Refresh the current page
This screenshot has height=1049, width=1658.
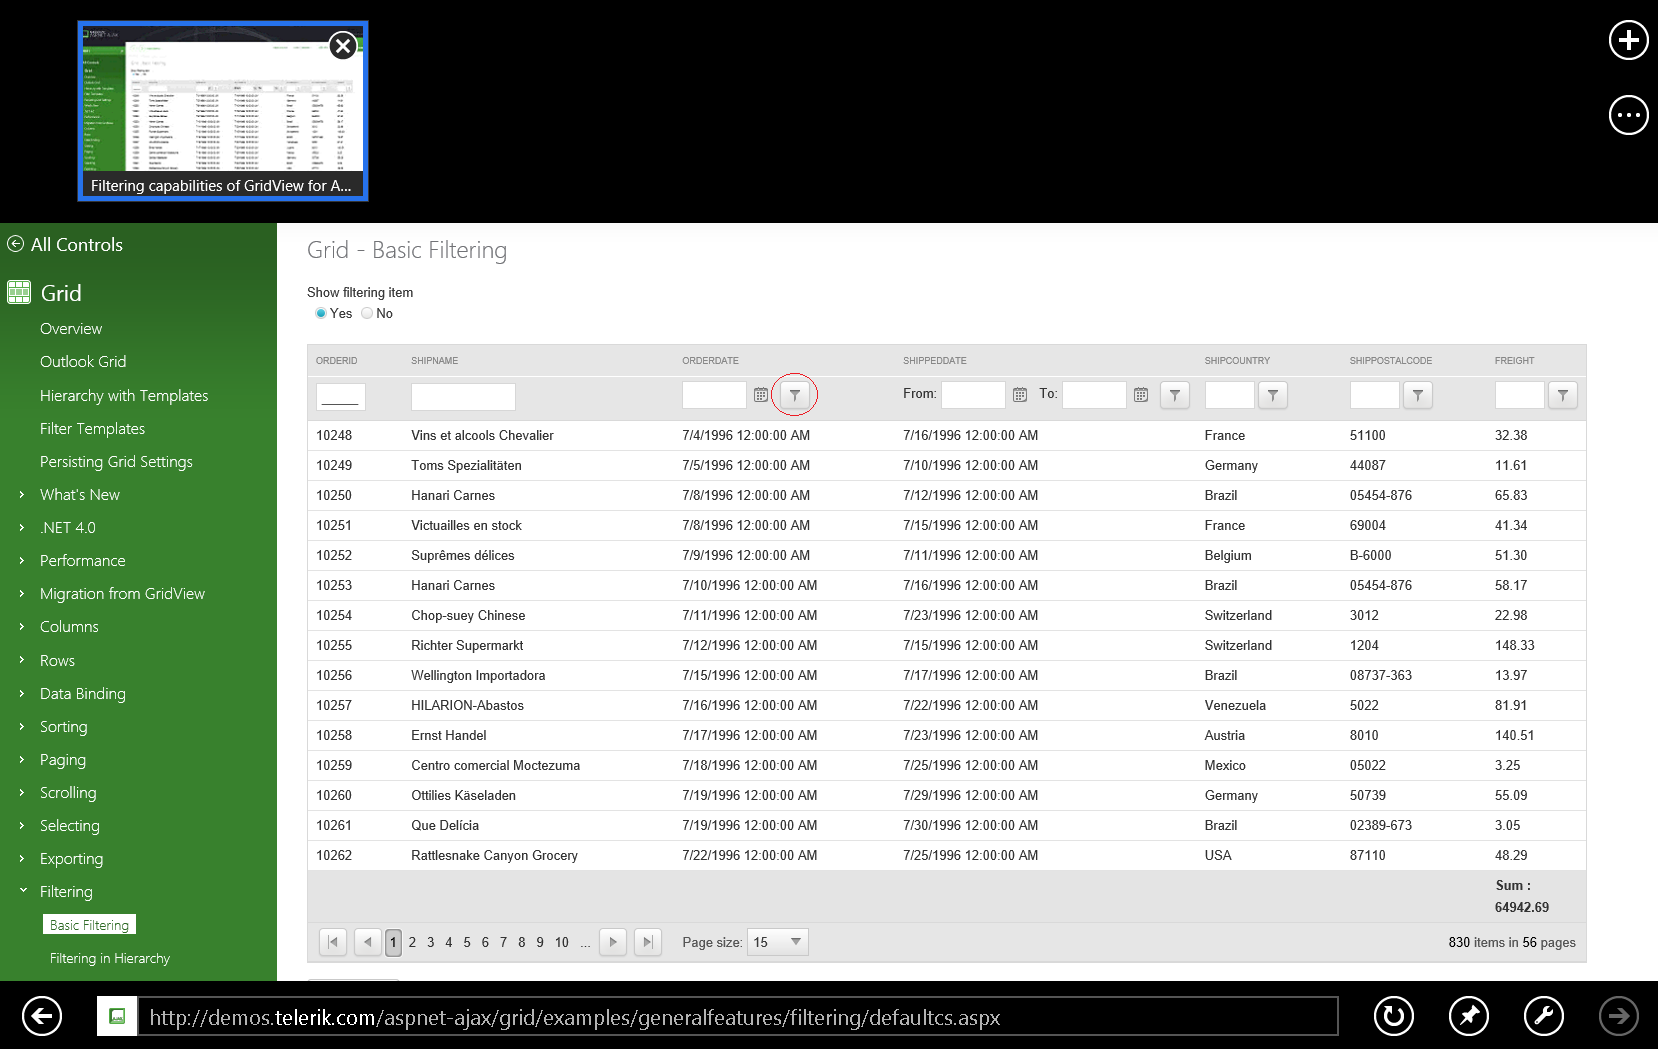click(x=1393, y=1017)
